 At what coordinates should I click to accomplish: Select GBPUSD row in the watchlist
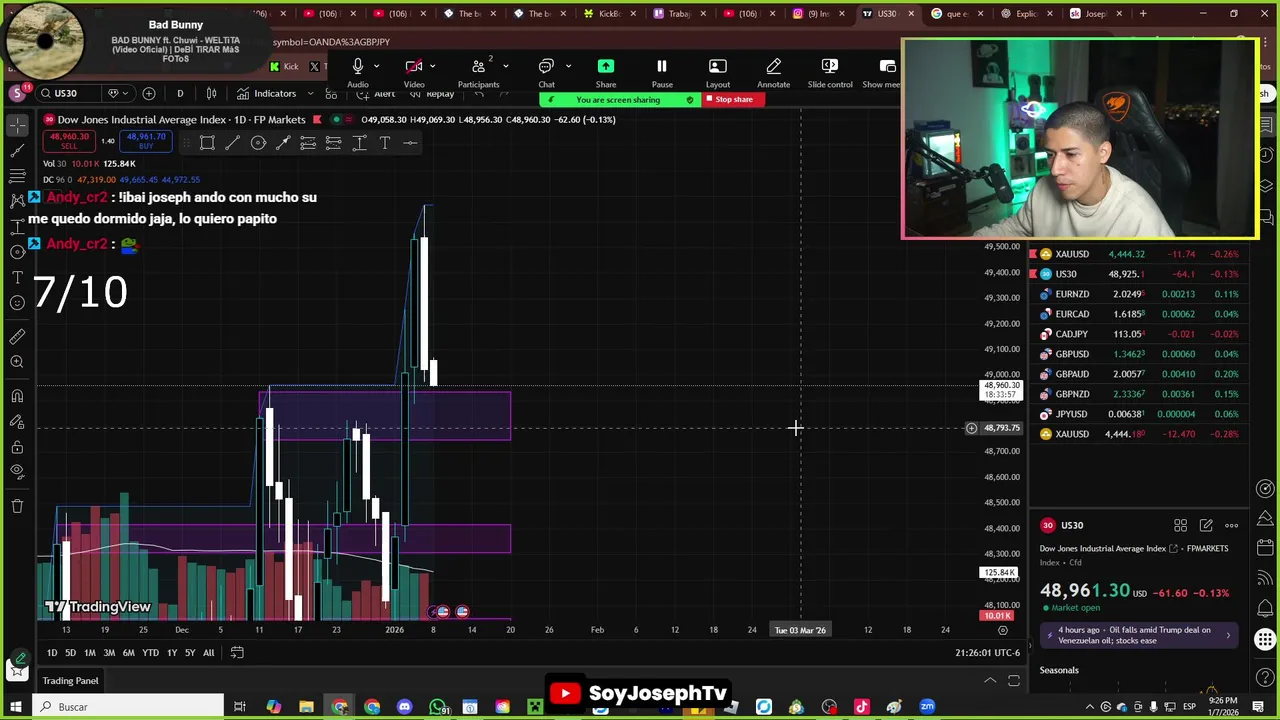1139,354
